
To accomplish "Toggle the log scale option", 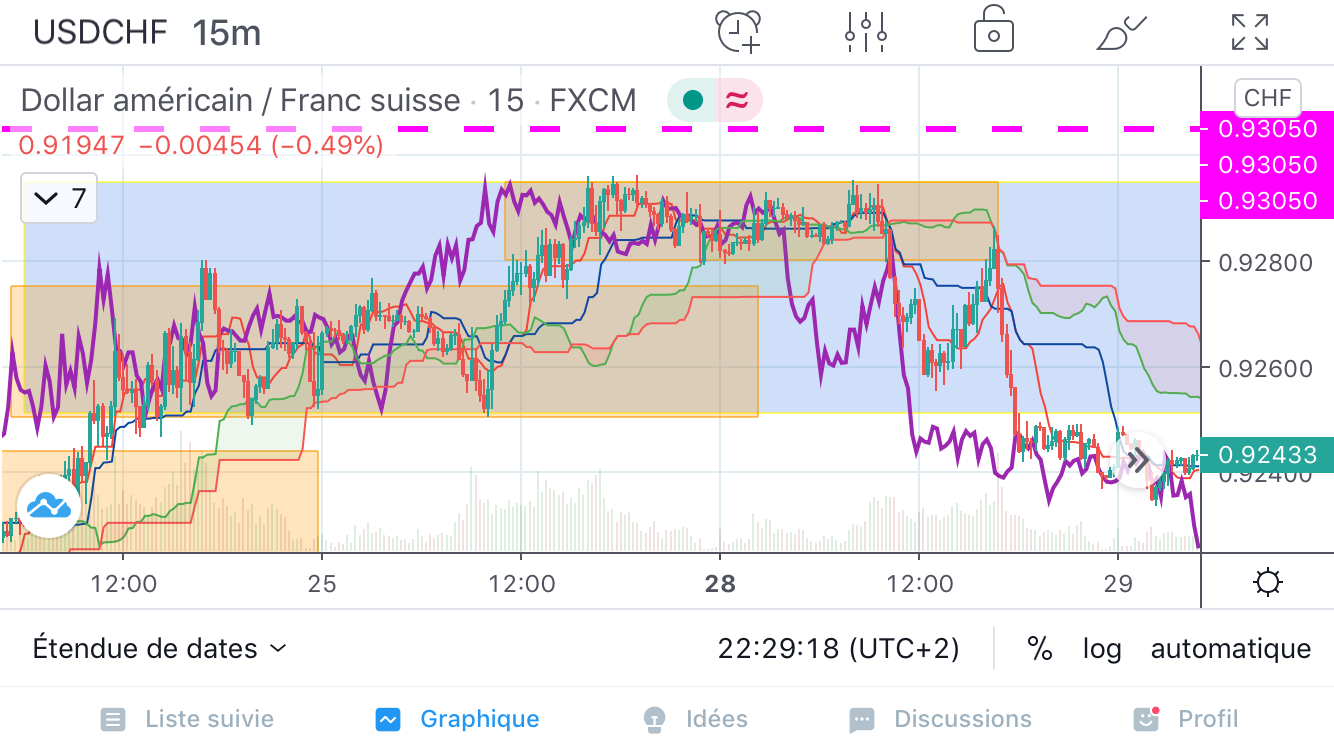I will (1102, 649).
